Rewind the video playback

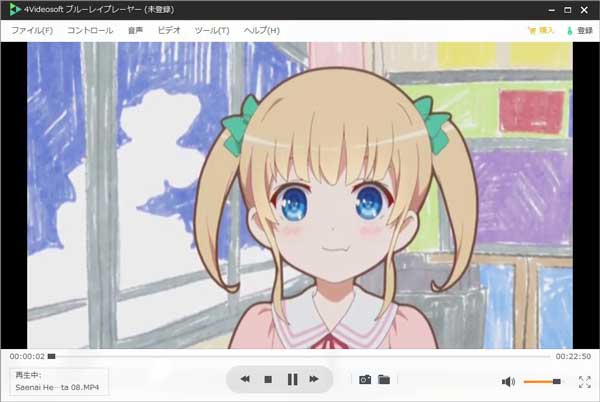[x=245, y=379]
